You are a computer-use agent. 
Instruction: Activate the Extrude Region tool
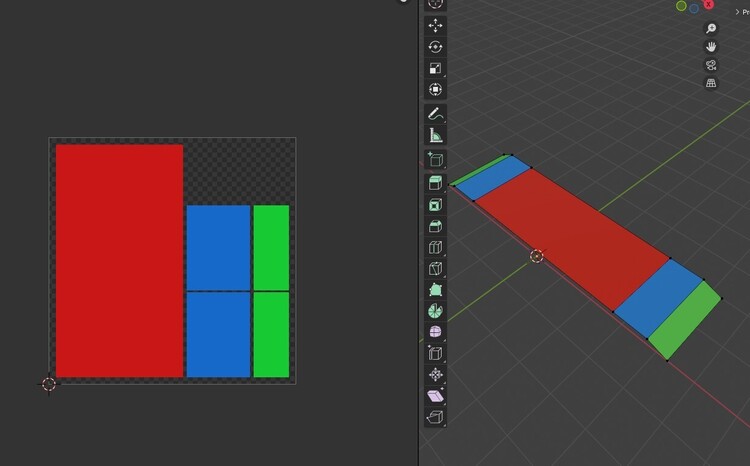(435, 183)
